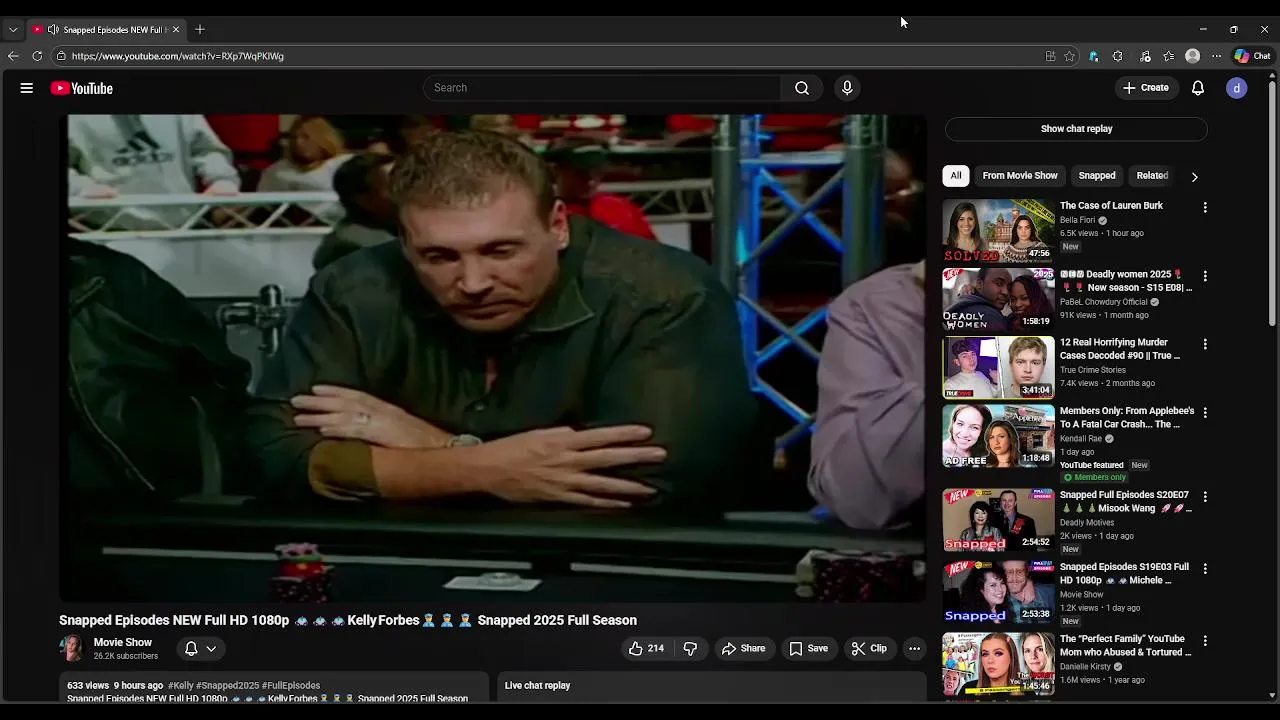The height and width of the screenshot is (720, 1280).
Task: Open tab search dropdown arrow
Action: tap(13, 29)
